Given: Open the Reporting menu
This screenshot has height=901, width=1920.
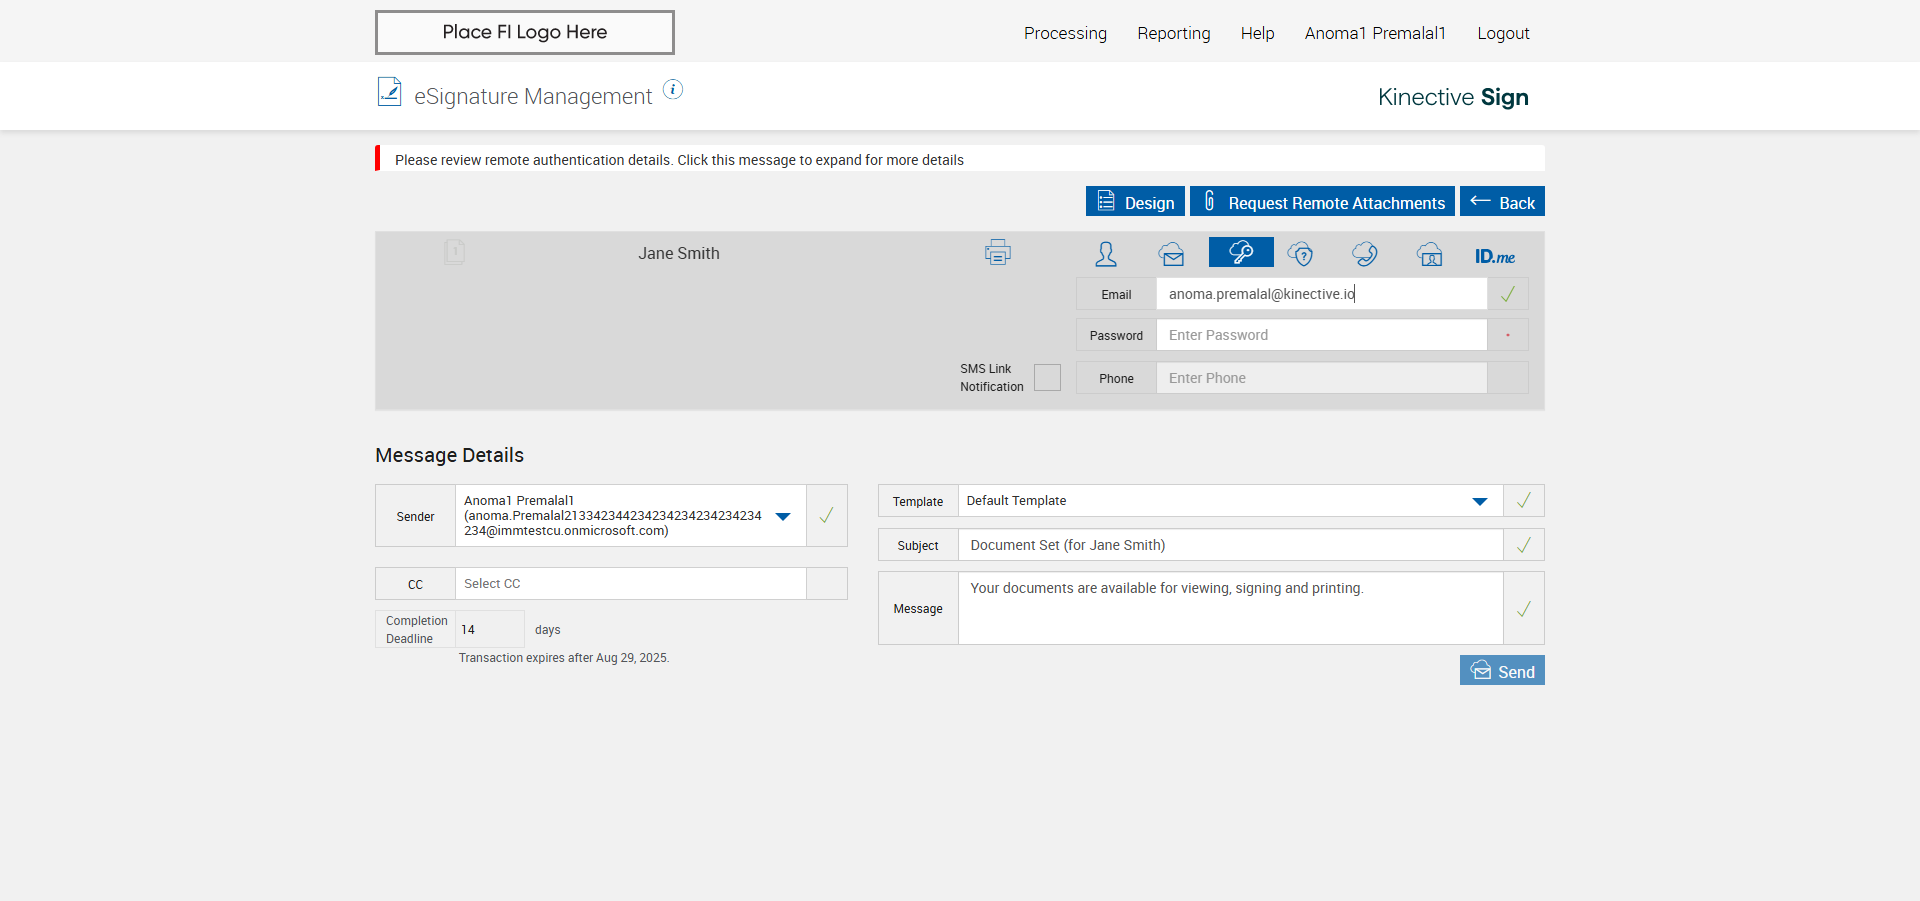Looking at the screenshot, I should pyautogui.click(x=1174, y=33).
